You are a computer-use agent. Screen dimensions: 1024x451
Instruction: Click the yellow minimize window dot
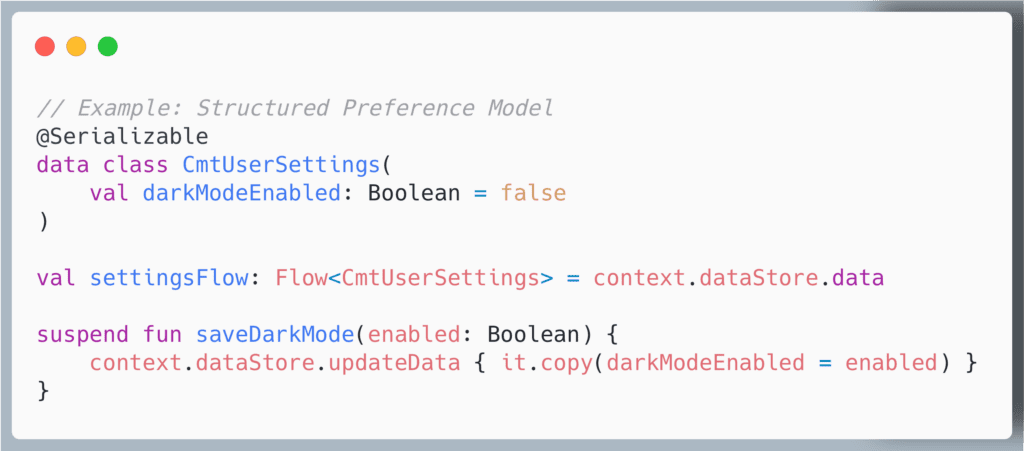[x=76, y=46]
